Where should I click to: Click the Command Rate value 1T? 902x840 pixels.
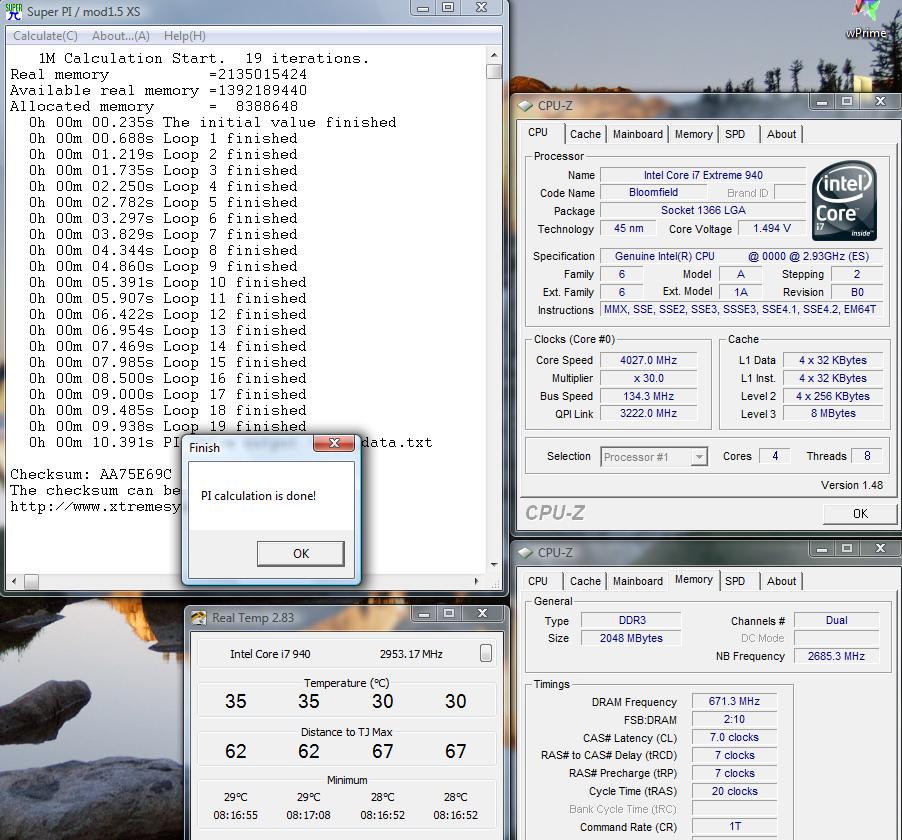tap(734, 826)
